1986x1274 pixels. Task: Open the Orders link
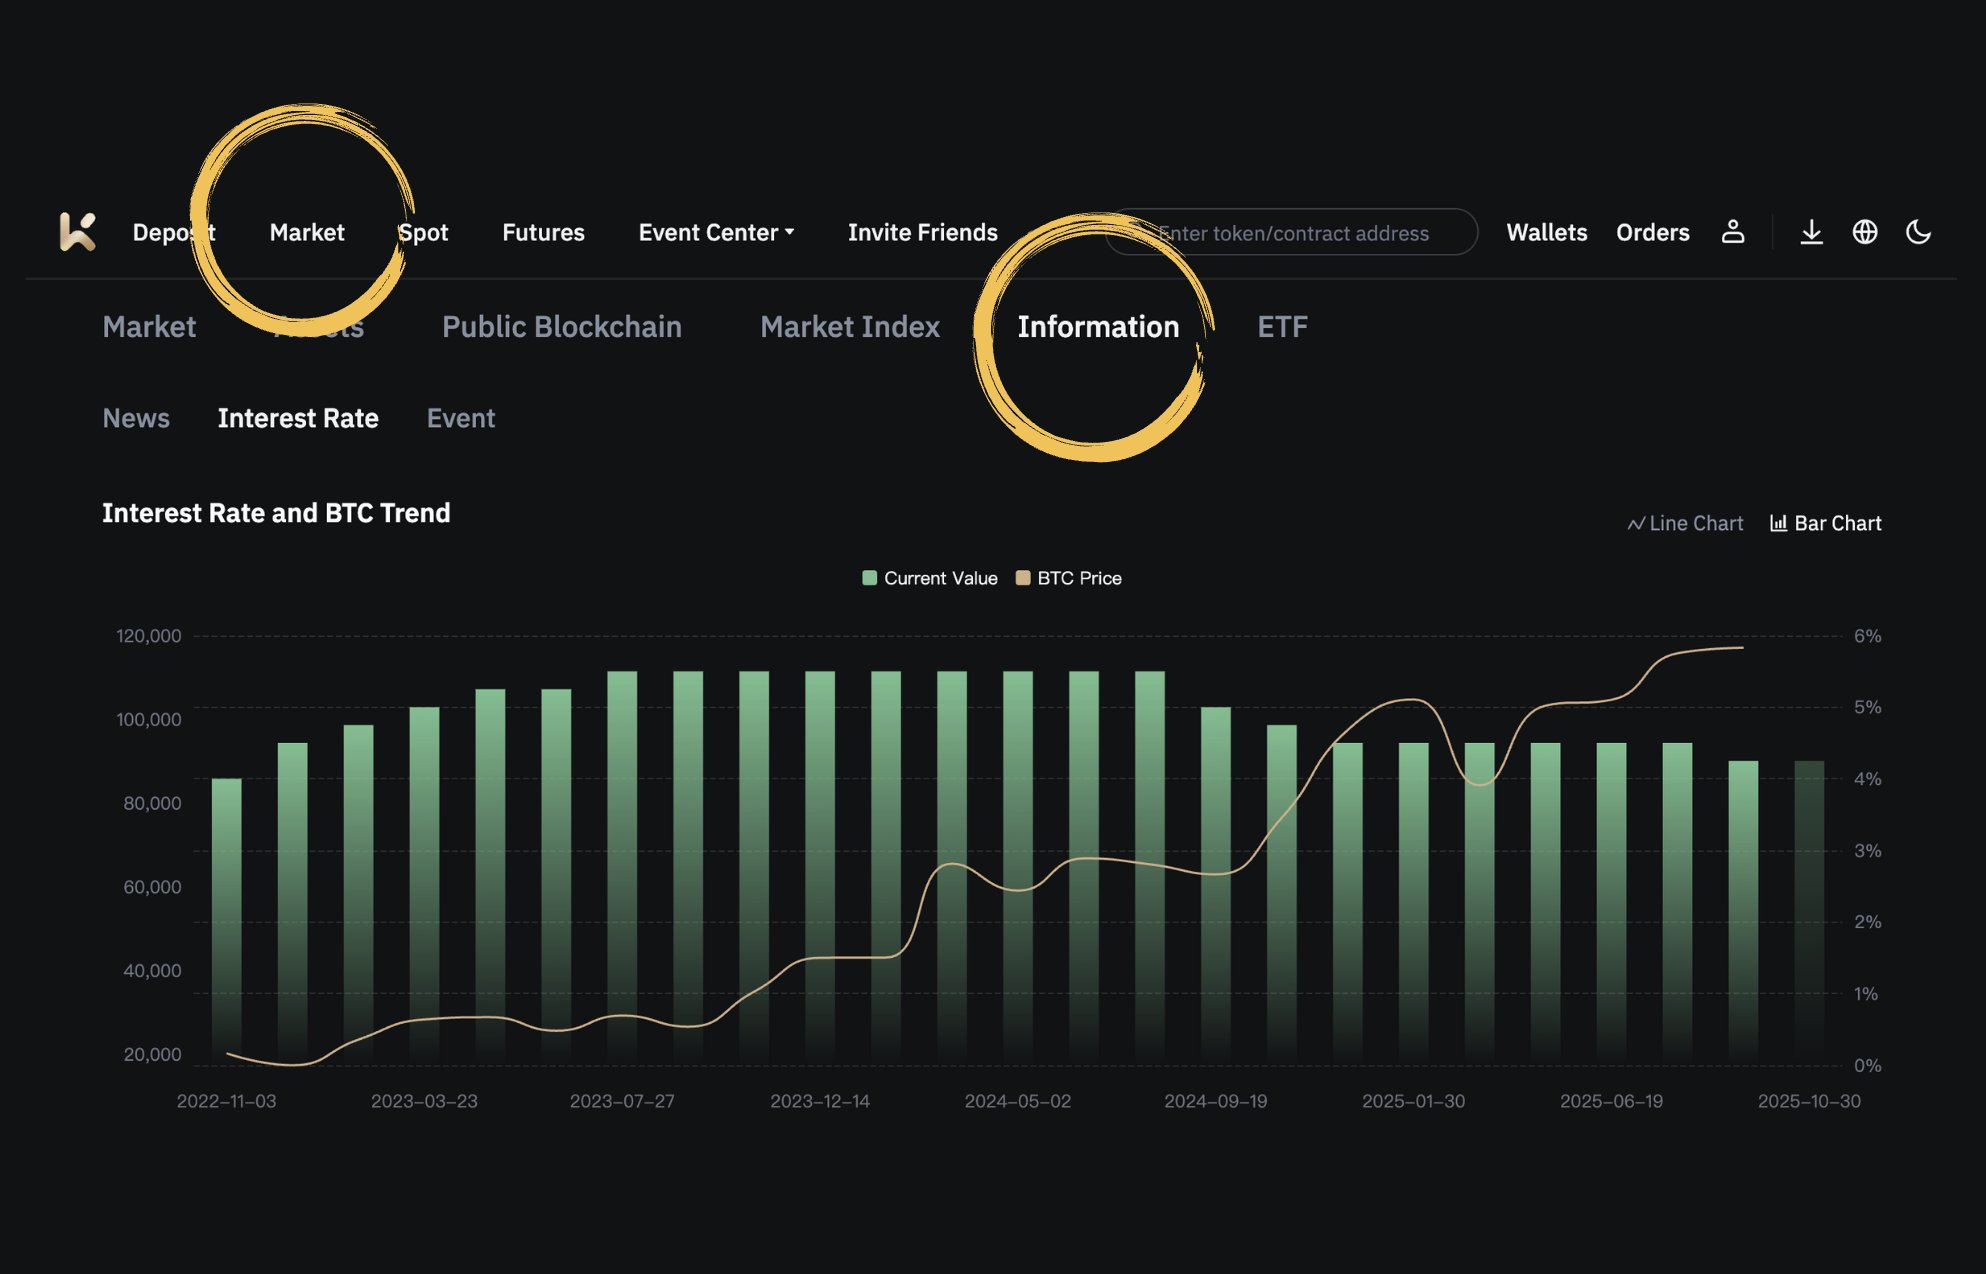[1652, 232]
